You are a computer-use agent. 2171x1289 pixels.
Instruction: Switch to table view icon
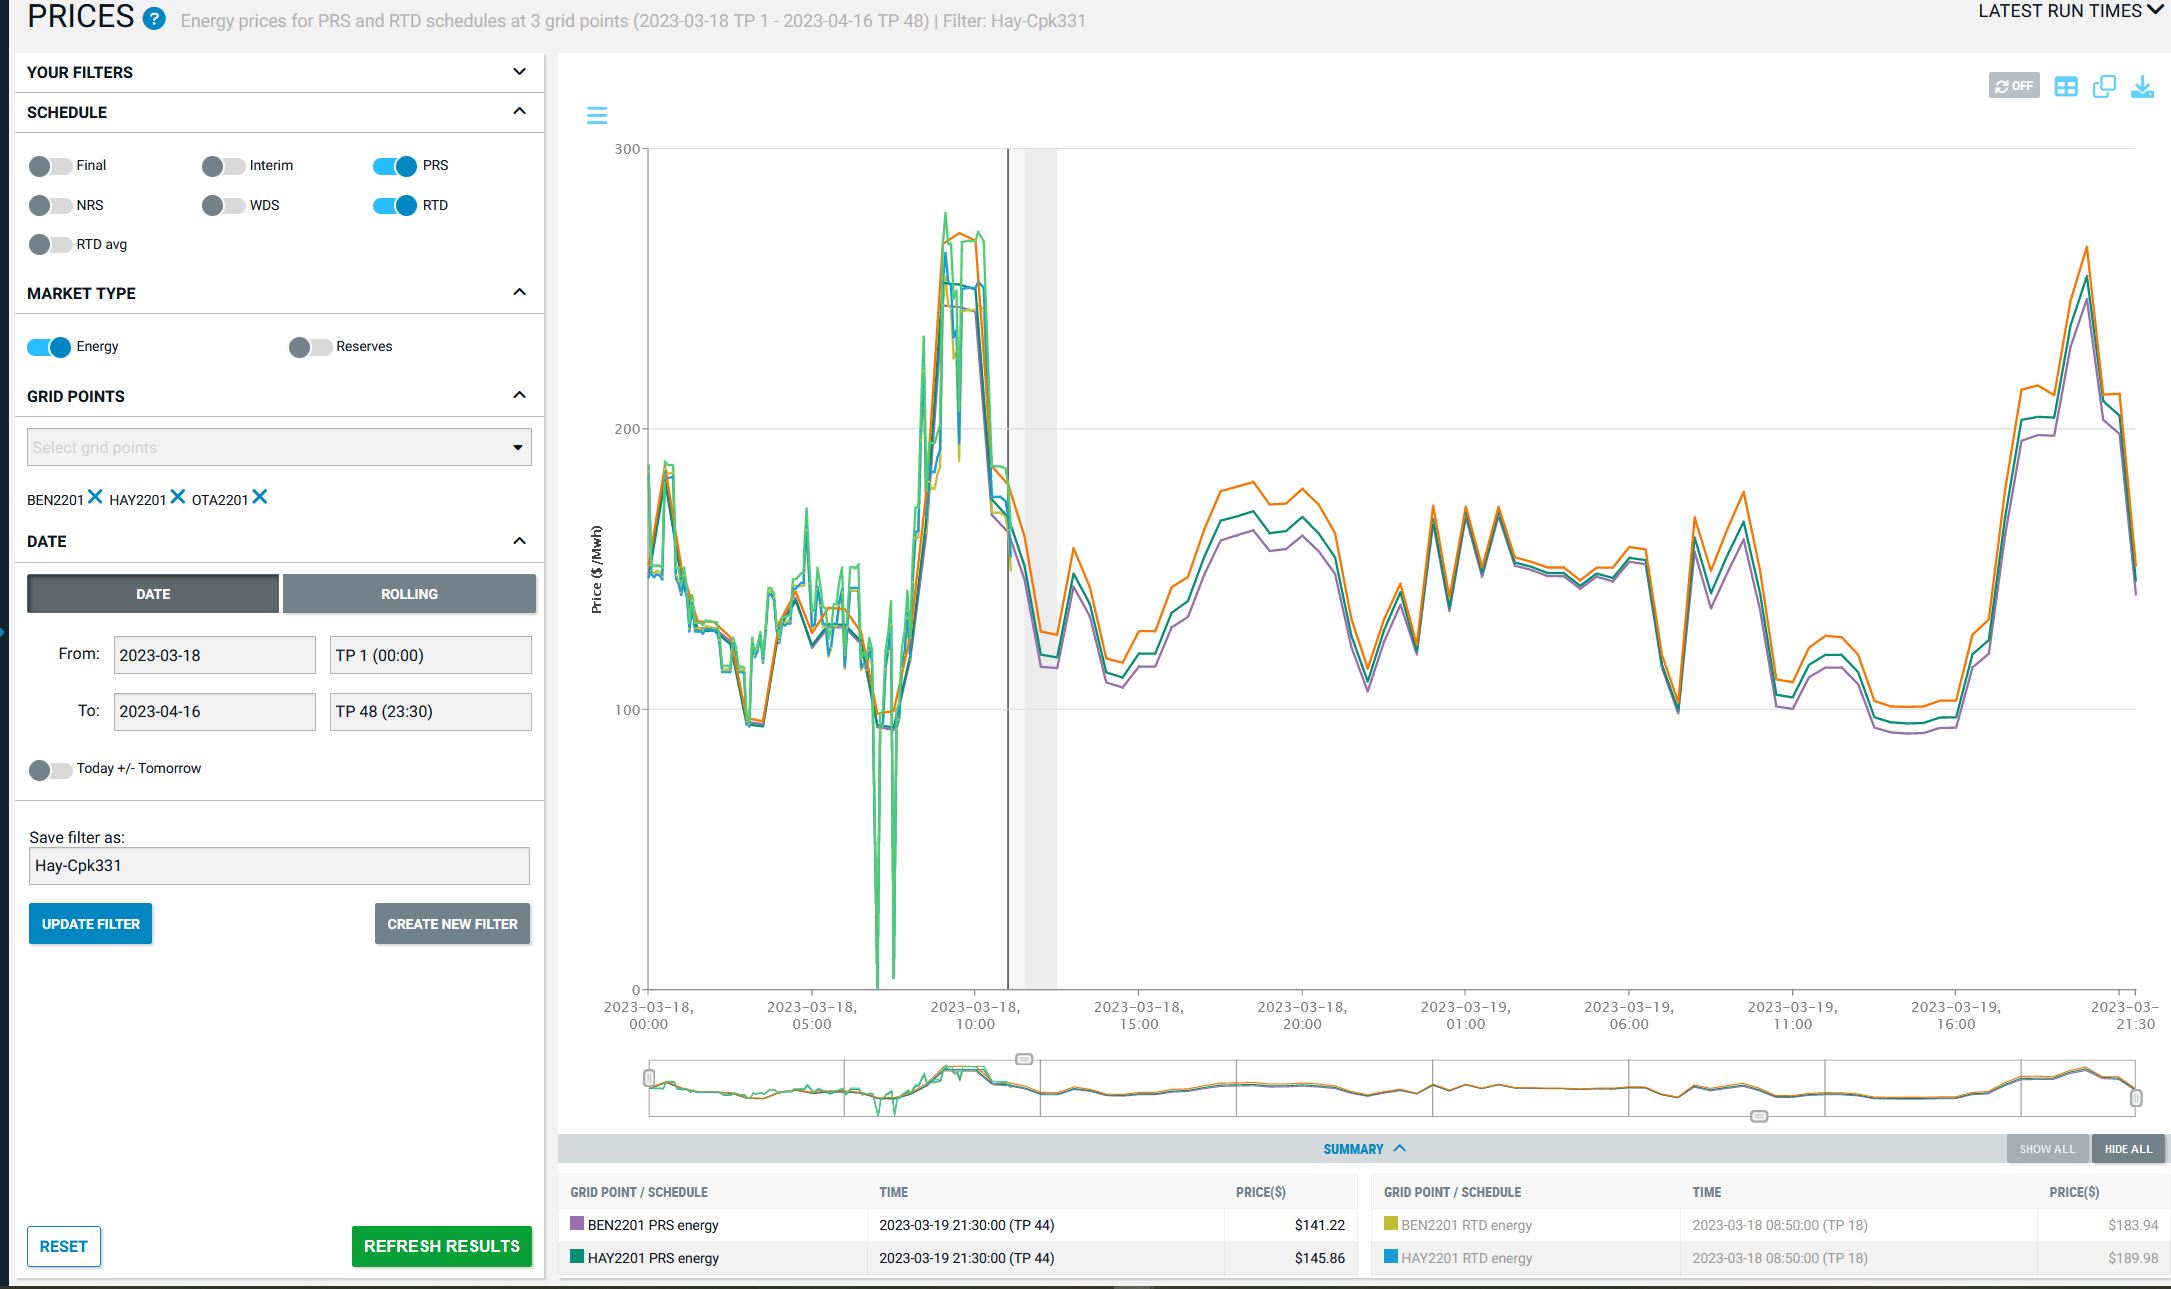click(2066, 87)
